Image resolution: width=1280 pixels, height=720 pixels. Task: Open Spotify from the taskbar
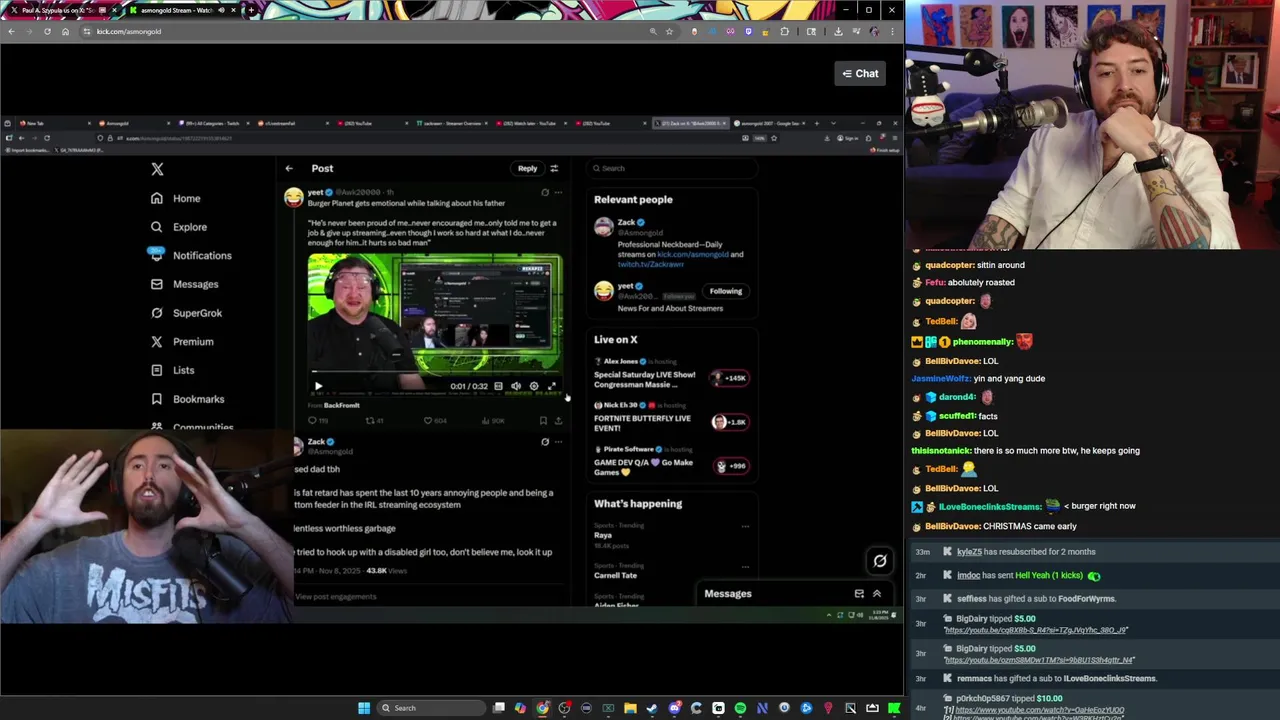740,708
